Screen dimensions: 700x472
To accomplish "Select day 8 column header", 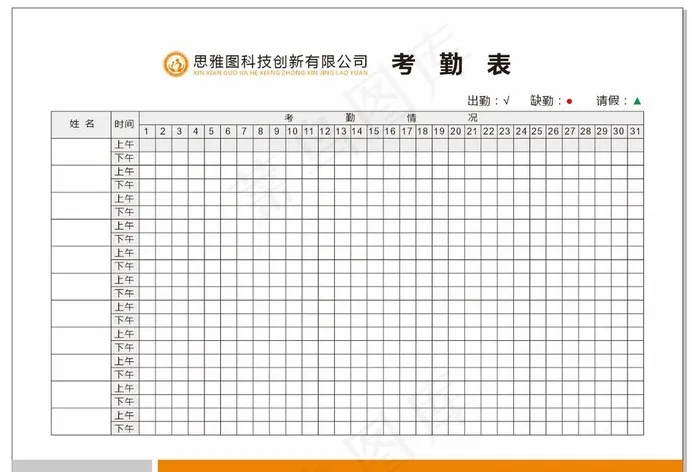I will point(261,131).
